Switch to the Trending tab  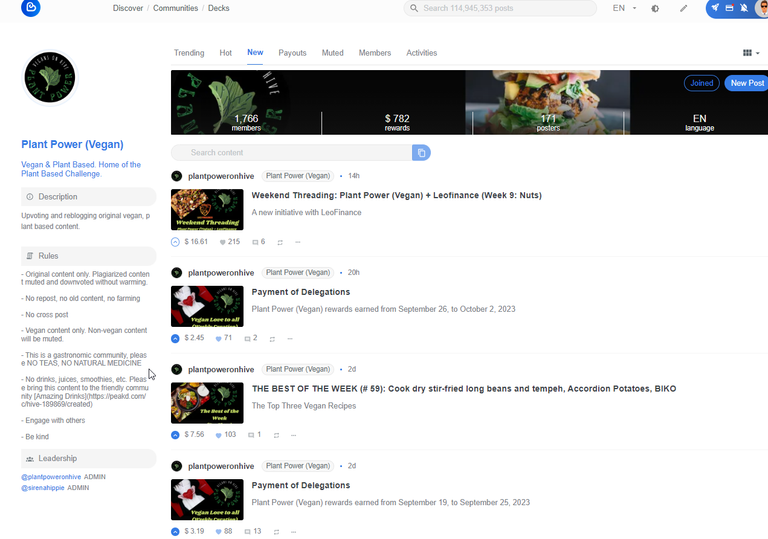(x=189, y=53)
